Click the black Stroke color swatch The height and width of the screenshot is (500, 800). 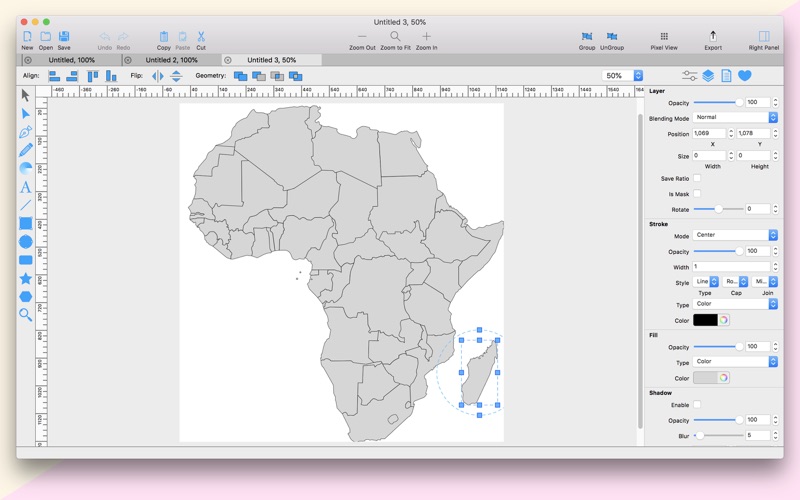click(x=705, y=320)
